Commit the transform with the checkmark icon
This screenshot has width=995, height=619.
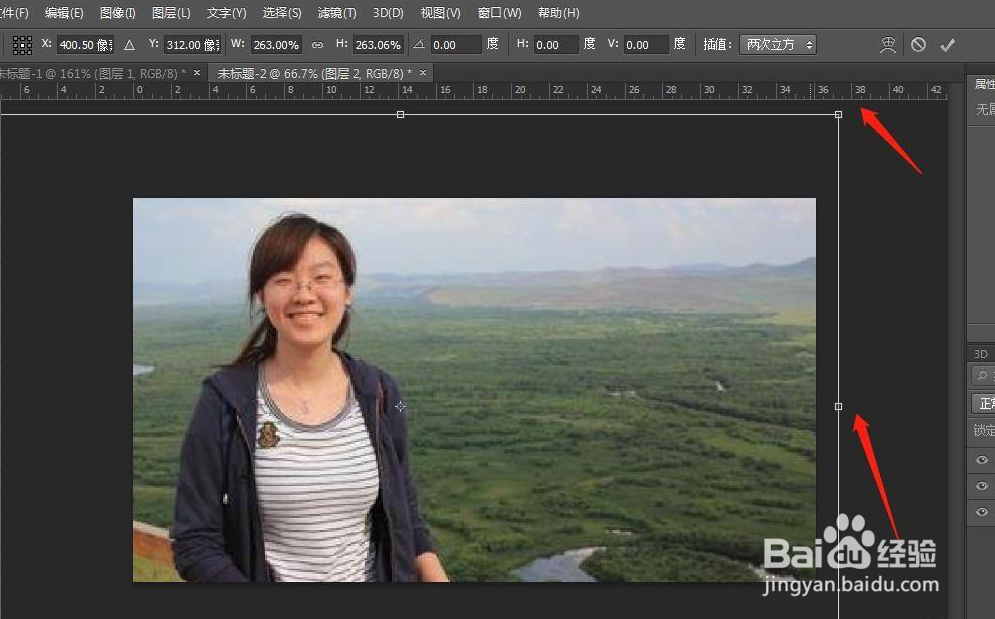click(947, 44)
